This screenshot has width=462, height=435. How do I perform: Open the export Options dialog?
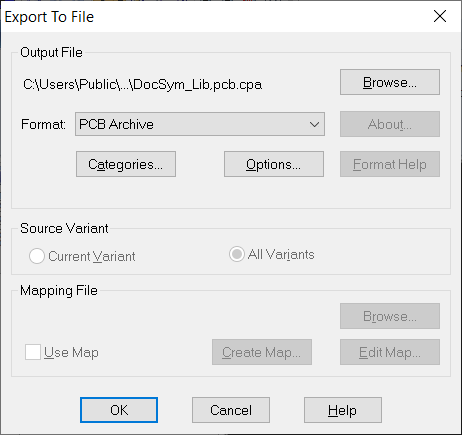[274, 164]
